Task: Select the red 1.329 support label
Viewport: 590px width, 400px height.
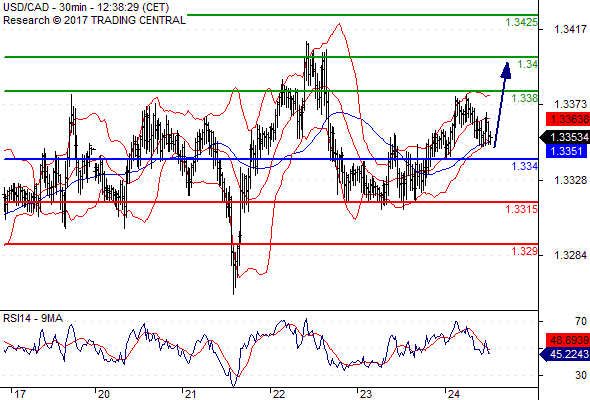Action: [x=525, y=251]
